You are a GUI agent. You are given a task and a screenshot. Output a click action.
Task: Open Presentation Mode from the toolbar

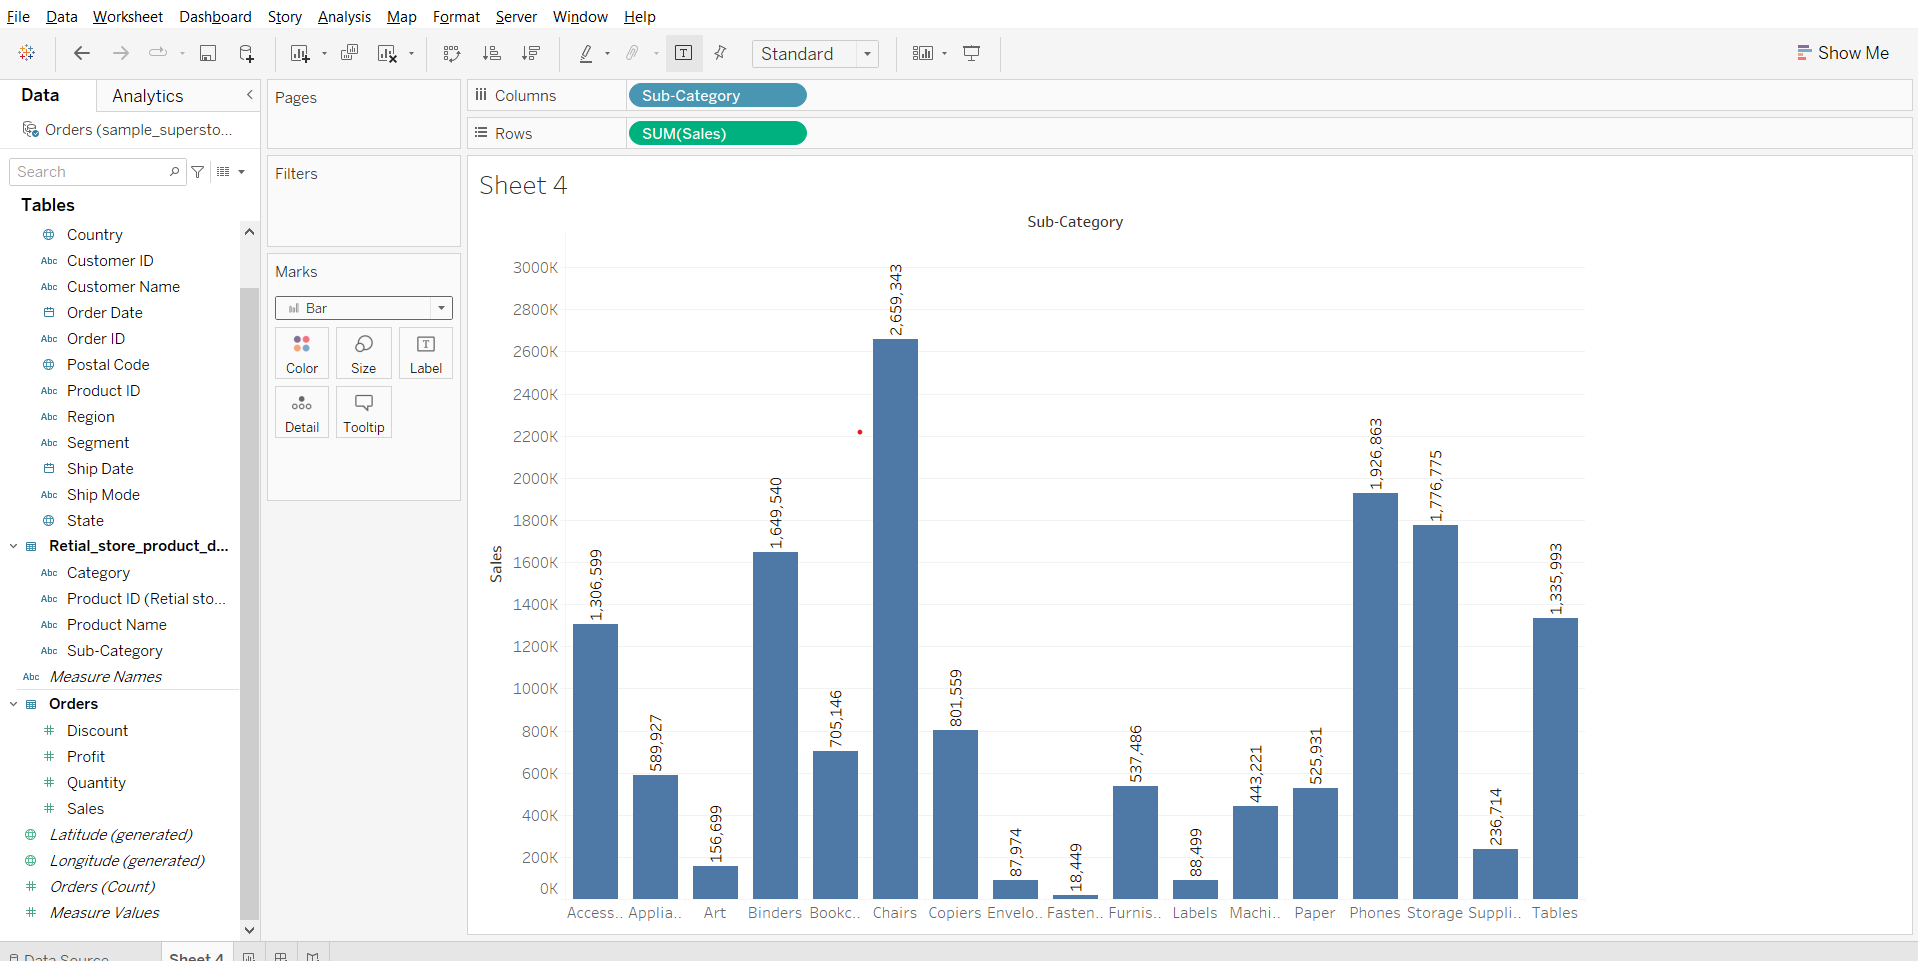tap(971, 54)
